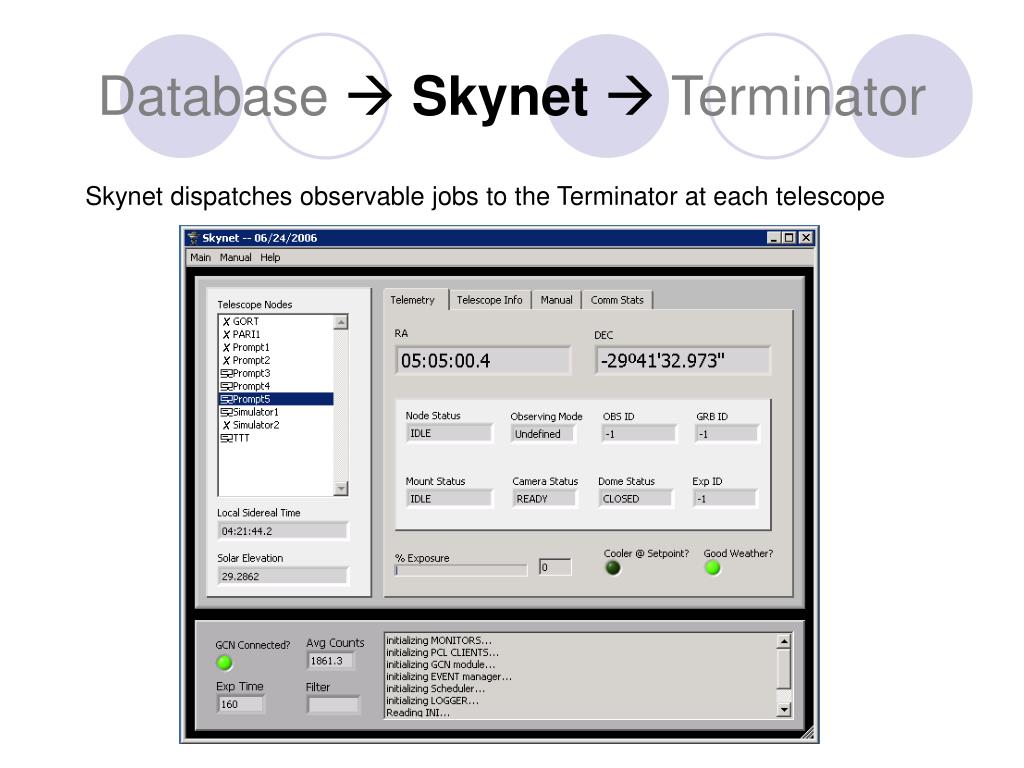Click the connected computer icon beside Prompt4
This screenshot has height=768, width=1024.
tap(226, 387)
